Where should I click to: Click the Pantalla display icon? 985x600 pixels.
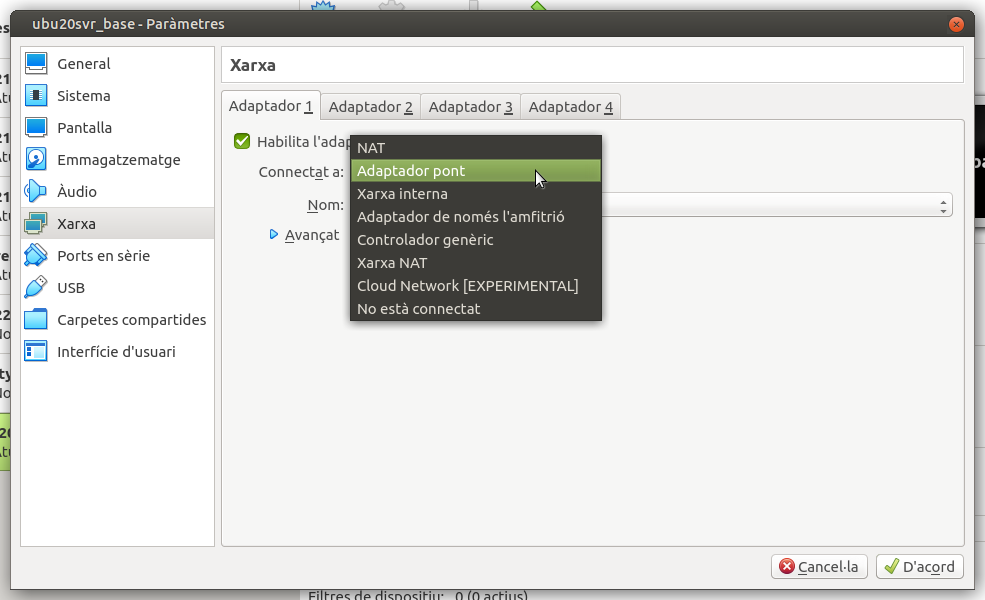coord(36,128)
